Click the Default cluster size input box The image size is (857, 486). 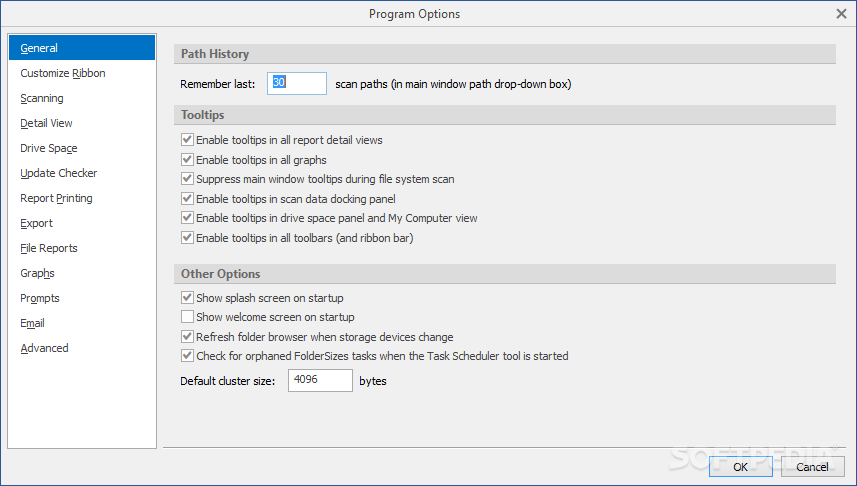click(x=320, y=380)
